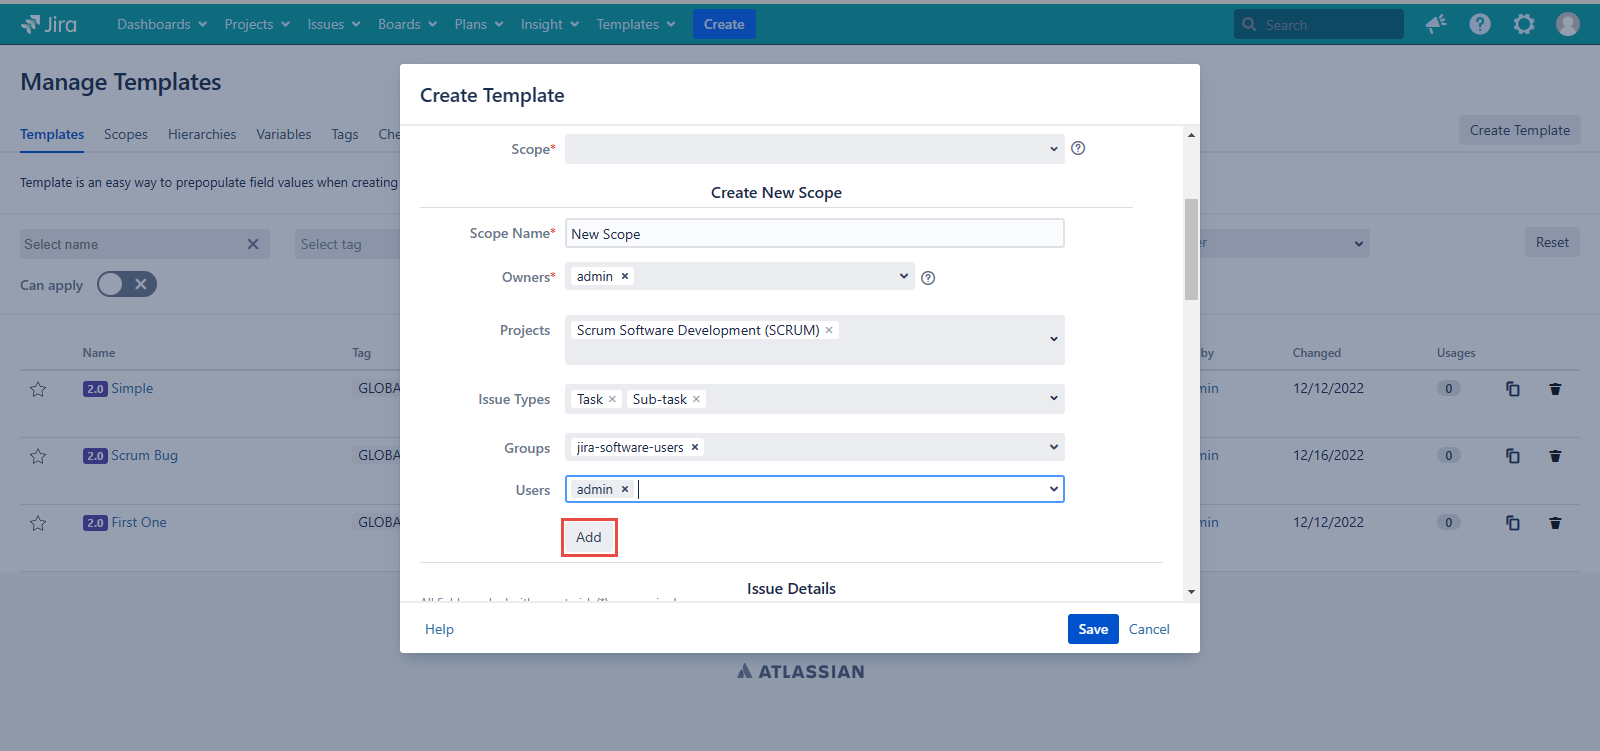The image size is (1600, 751).
Task: Star the Simple template as favorite
Action: tap(38, 389)
